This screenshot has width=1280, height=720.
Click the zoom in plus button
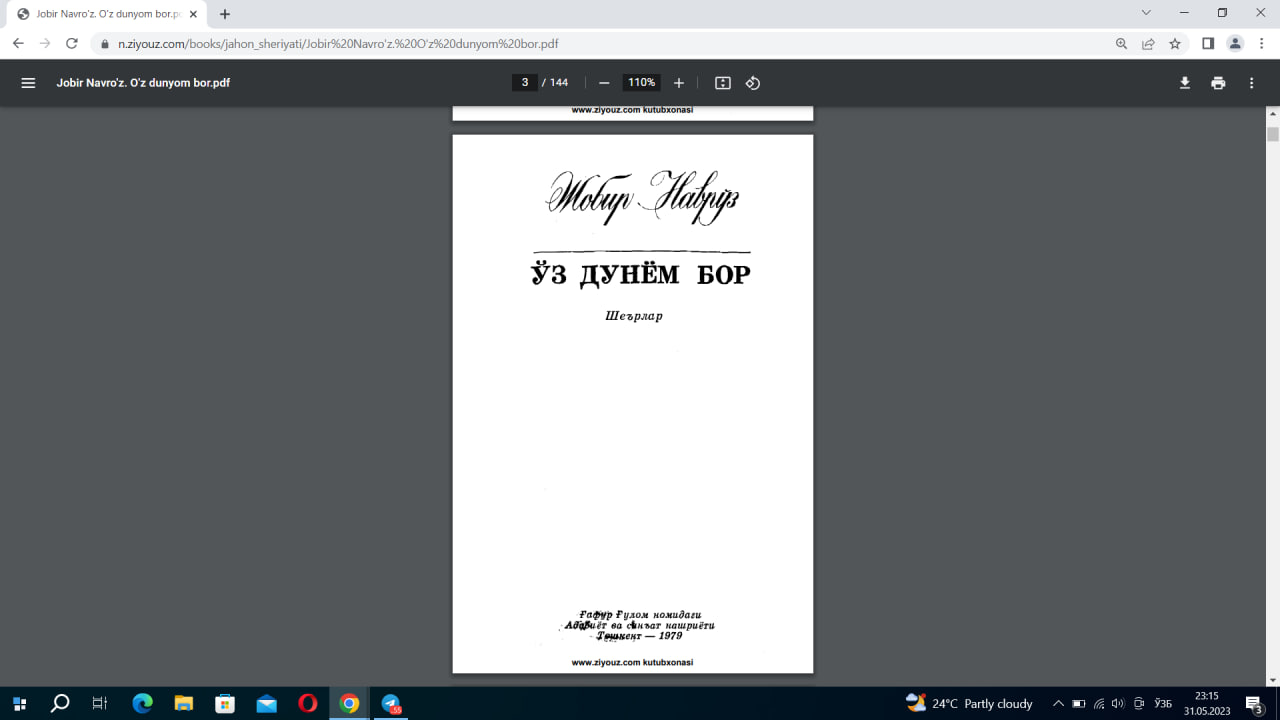(679, 83)
